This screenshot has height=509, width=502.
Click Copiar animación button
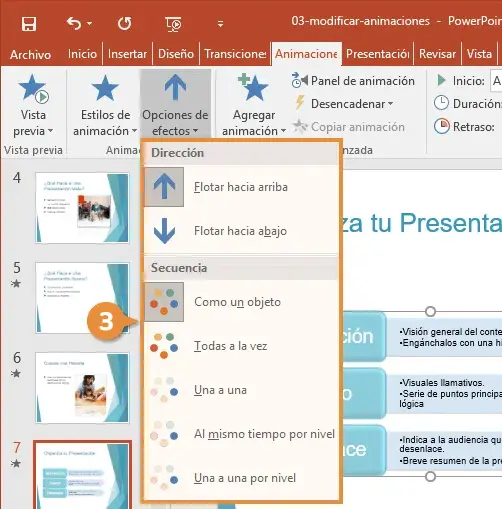pos(349,127)
